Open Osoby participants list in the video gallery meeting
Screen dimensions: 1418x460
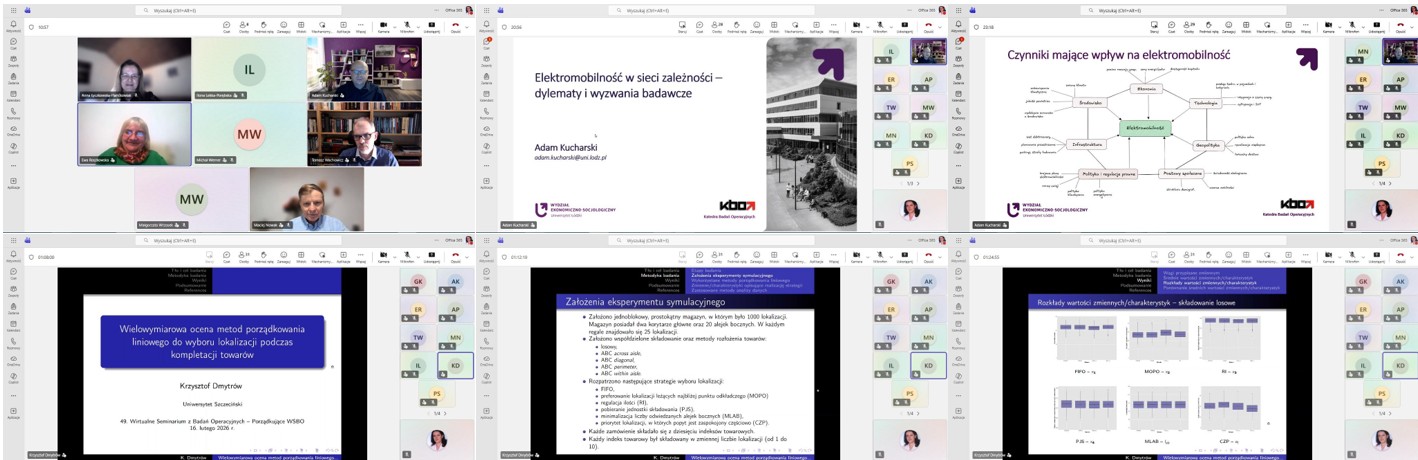[245, 26]
